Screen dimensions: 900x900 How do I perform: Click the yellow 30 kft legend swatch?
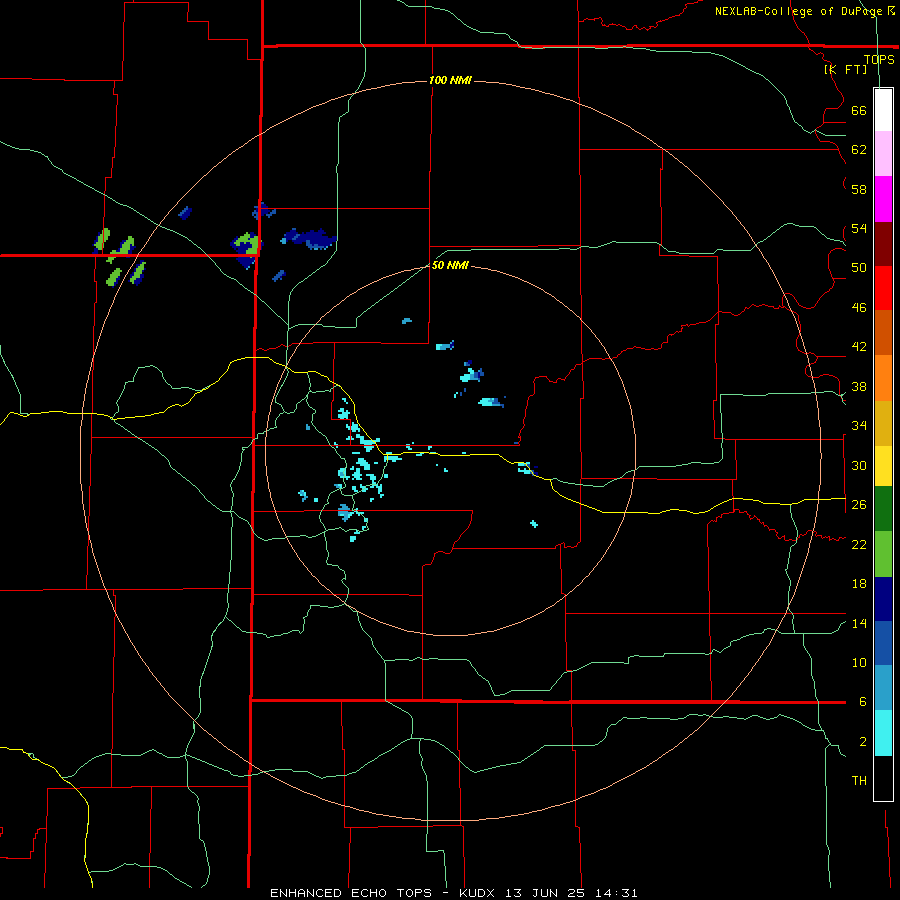coord(883,466)
